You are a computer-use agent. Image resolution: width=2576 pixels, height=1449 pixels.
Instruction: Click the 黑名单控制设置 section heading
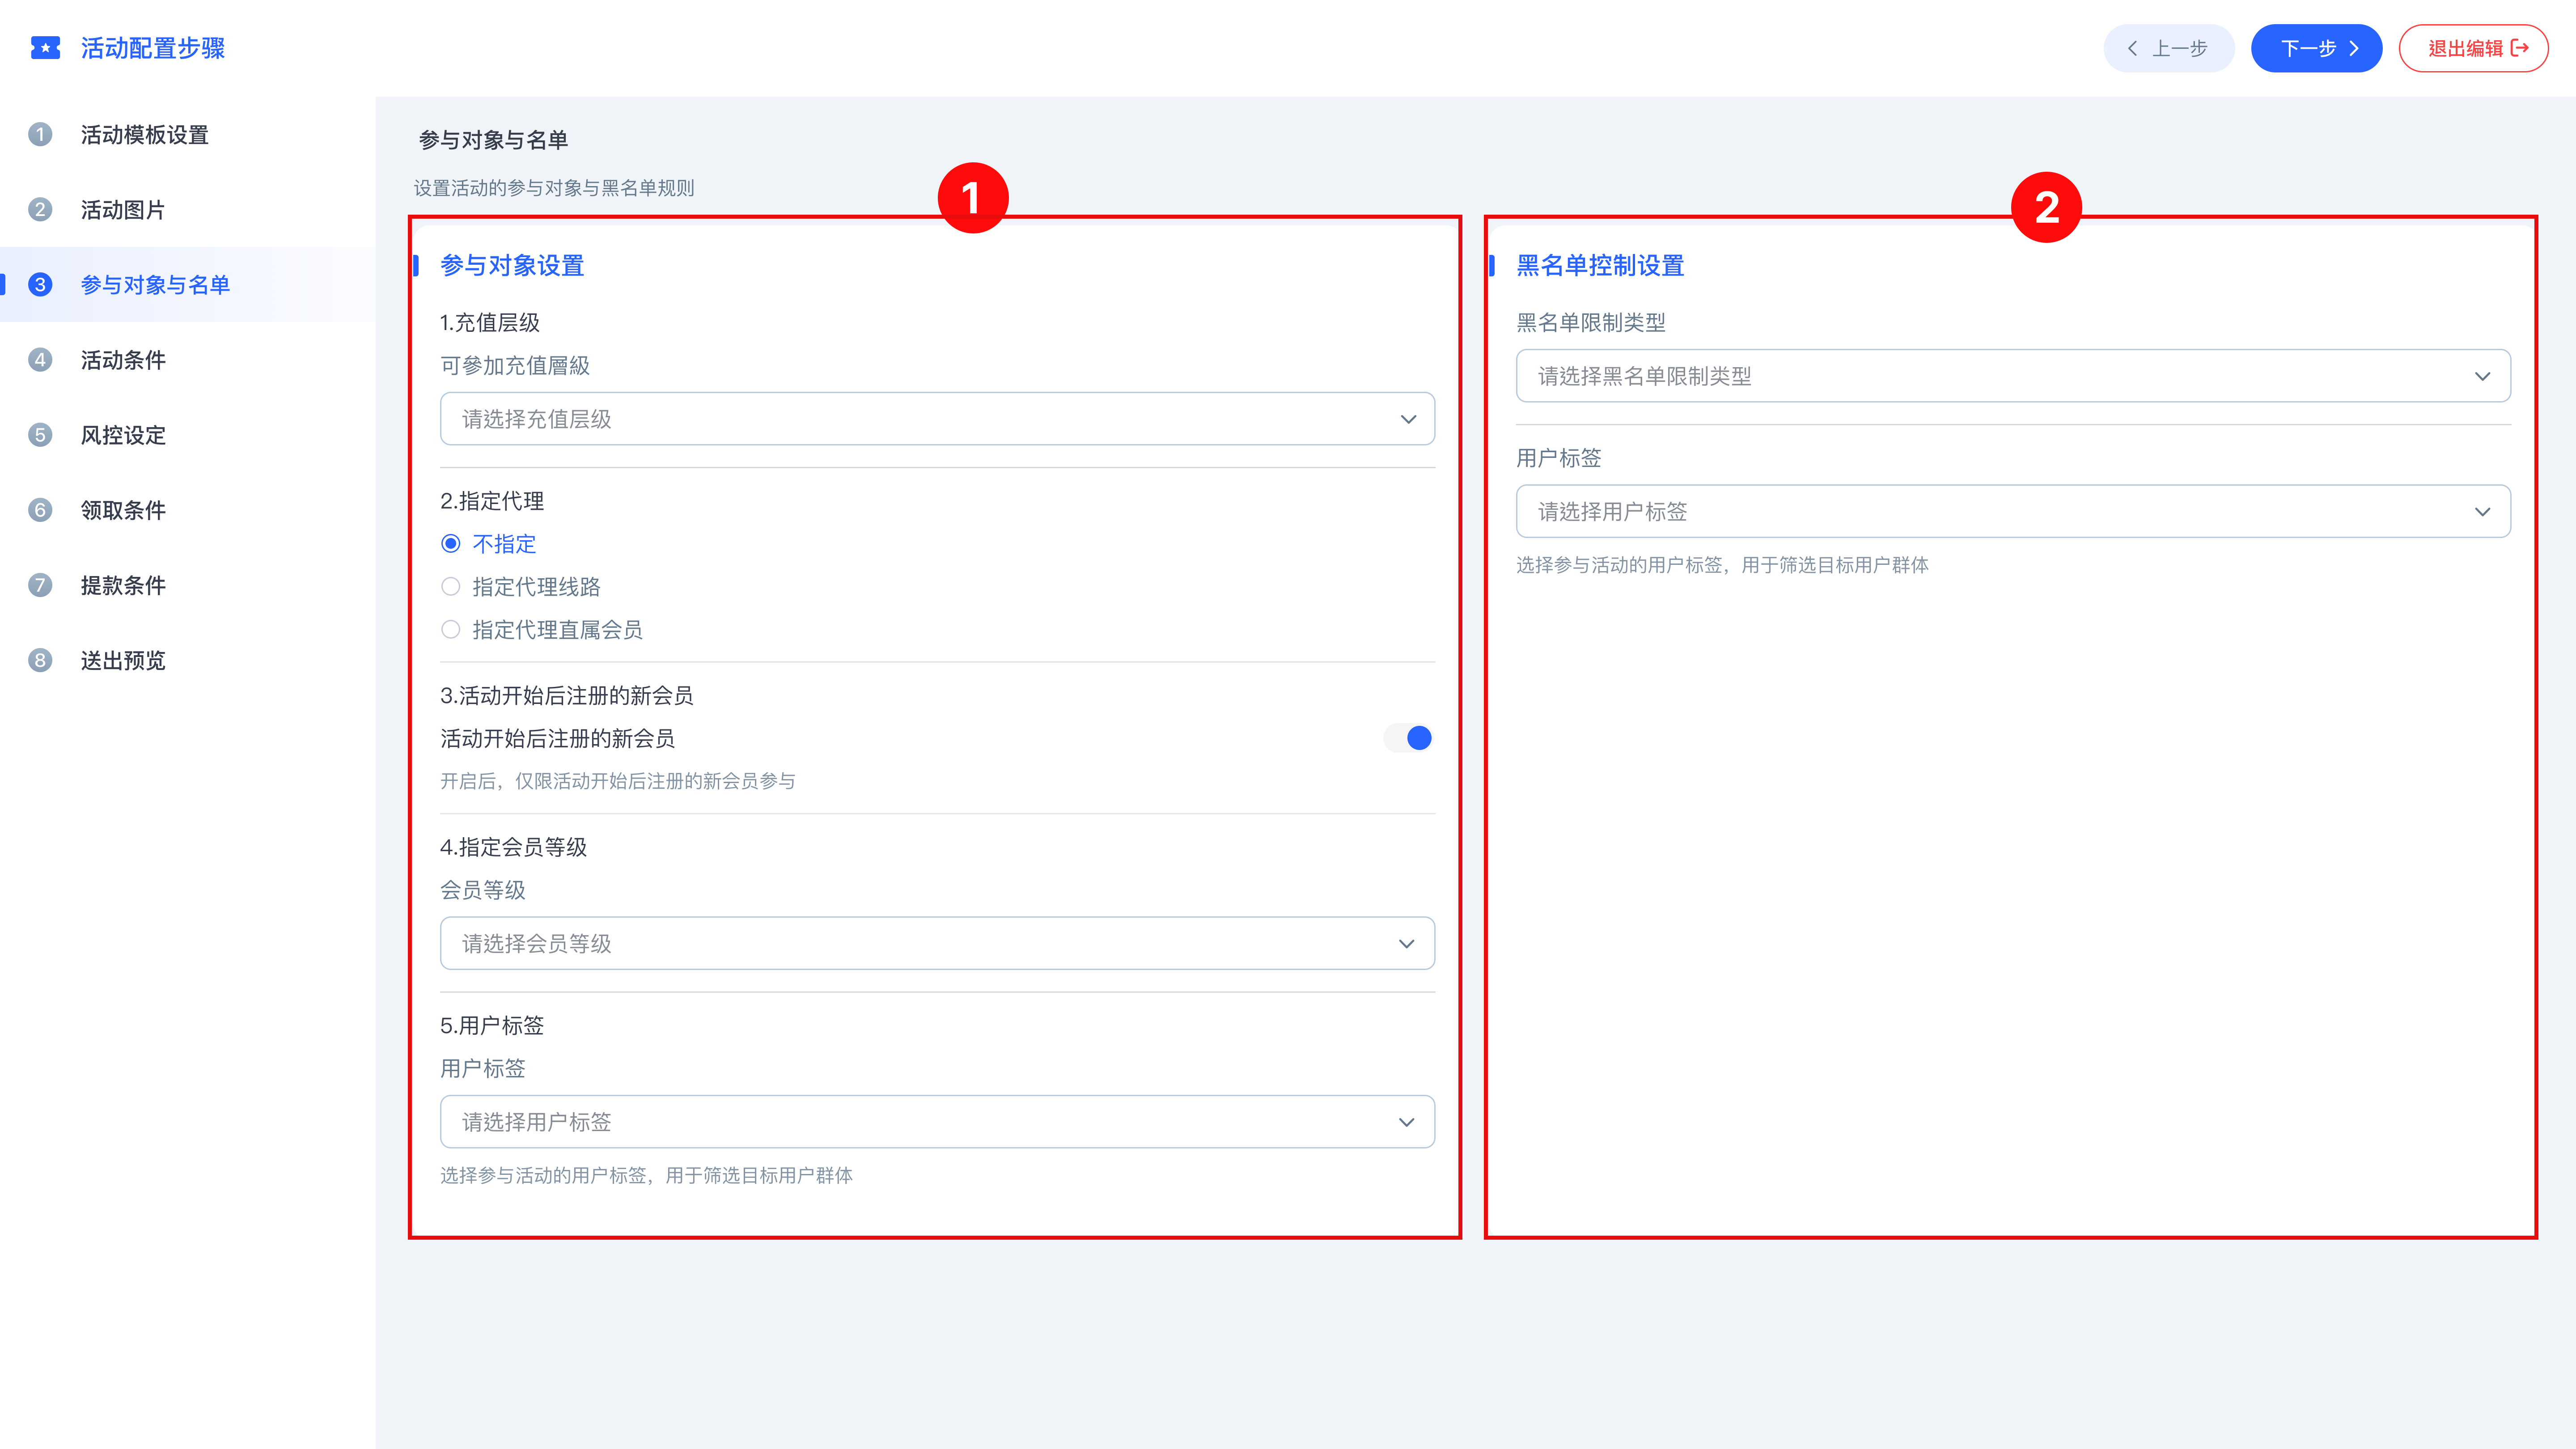[x=1600, y=265]
